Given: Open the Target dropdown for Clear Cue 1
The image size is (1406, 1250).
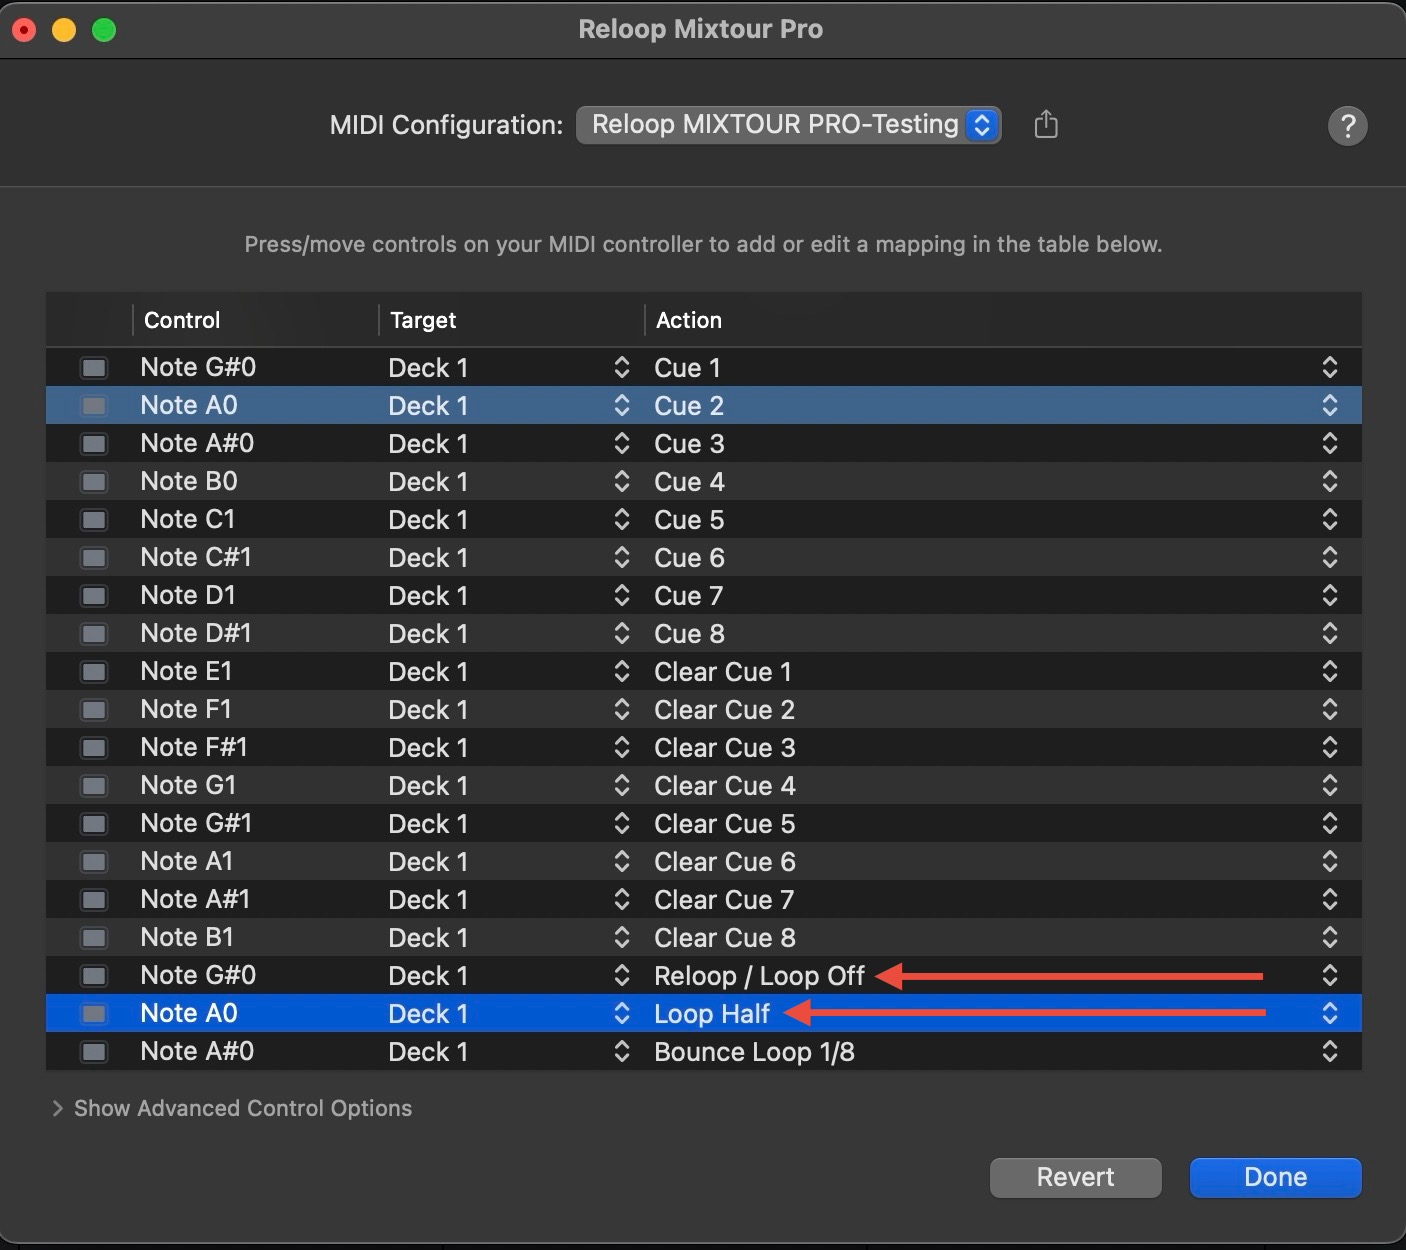Looking at the screenshot, I should [621, 671].
